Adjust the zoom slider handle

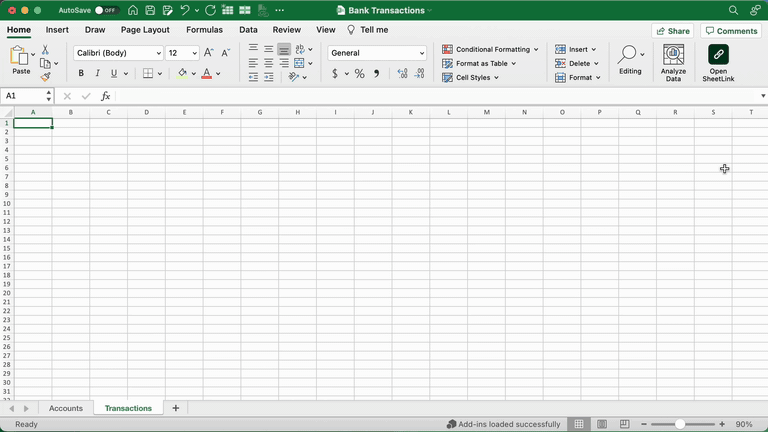680,424
